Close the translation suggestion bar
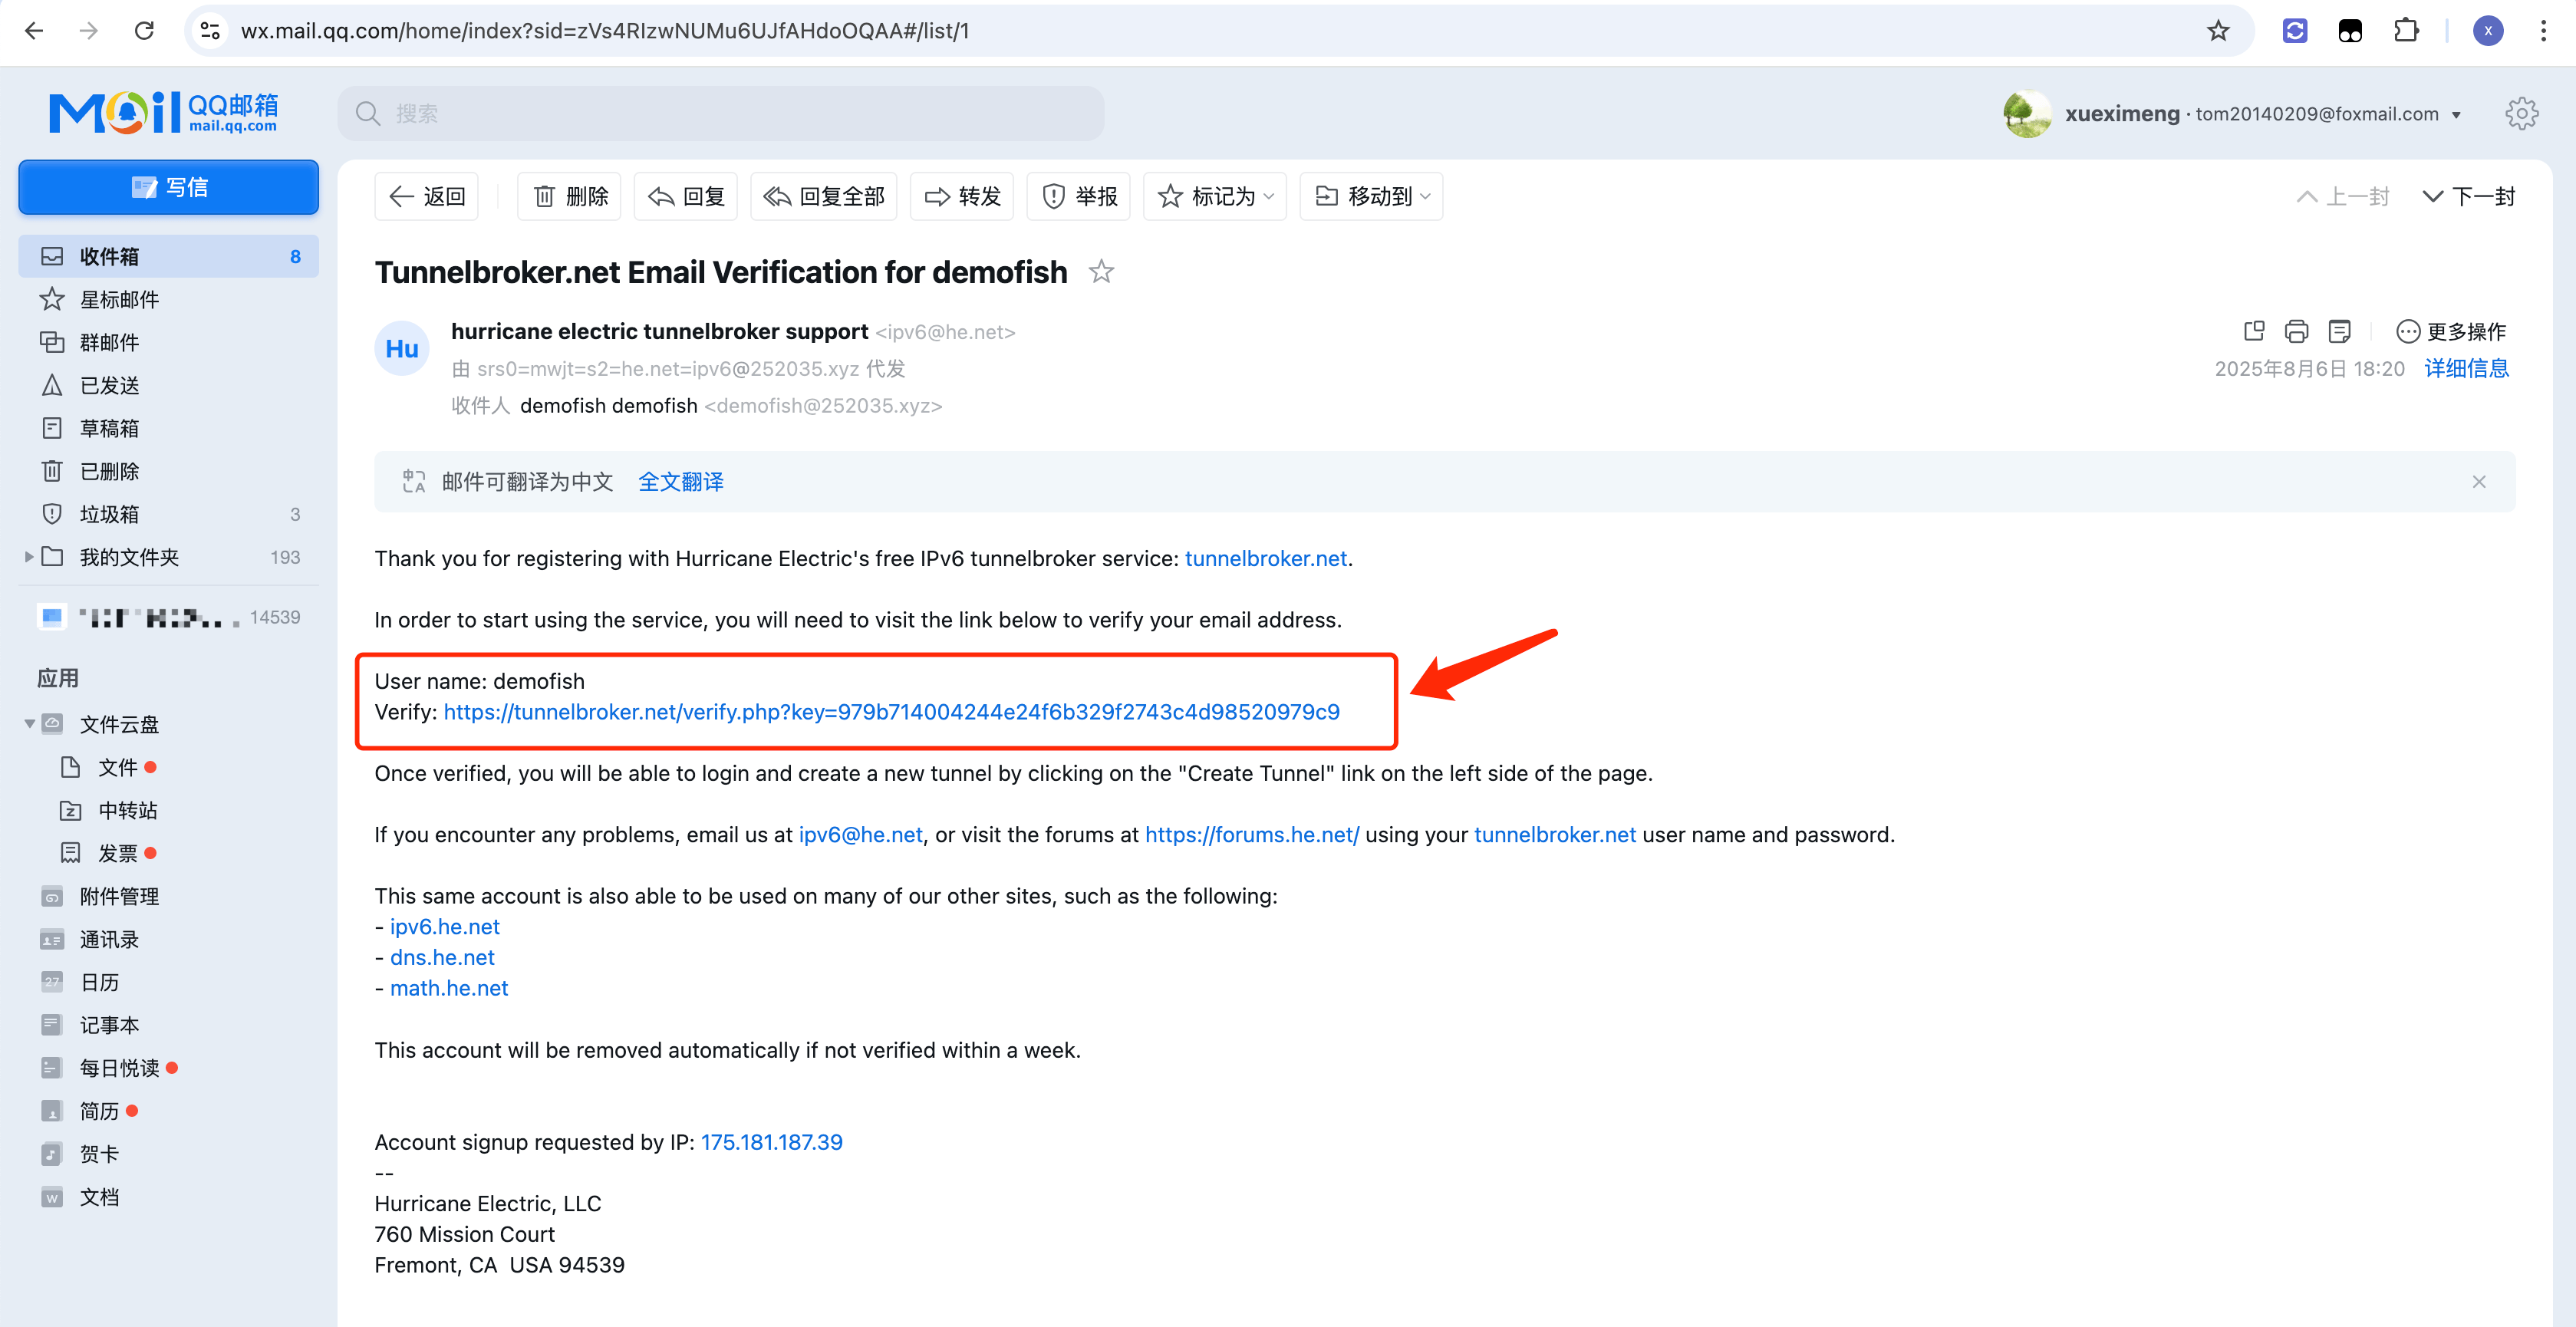This screenshot has height=1327, width=2576. [2478, 482]
